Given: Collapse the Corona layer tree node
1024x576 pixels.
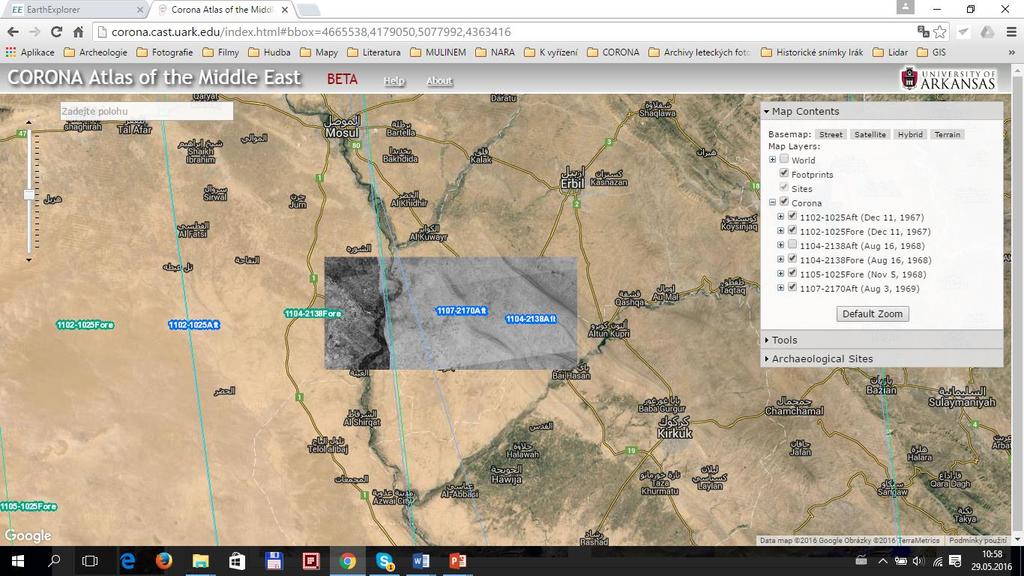Looking at the screenshot, I should point(773,202).
